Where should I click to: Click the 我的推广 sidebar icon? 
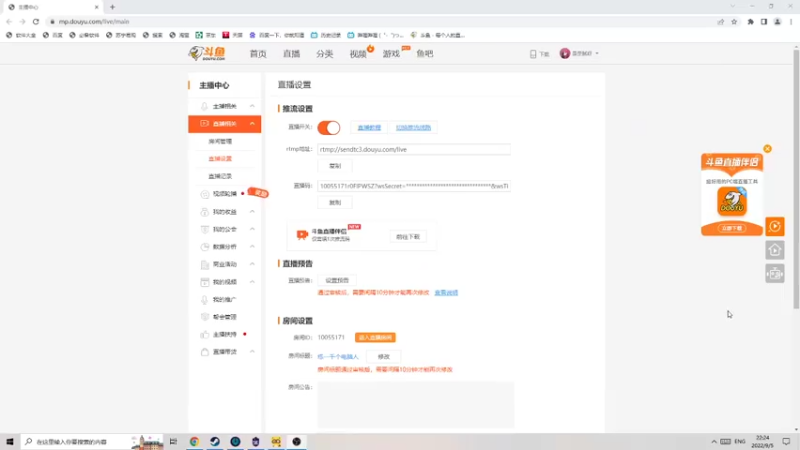pyautogui.click(x=205, y=299)
